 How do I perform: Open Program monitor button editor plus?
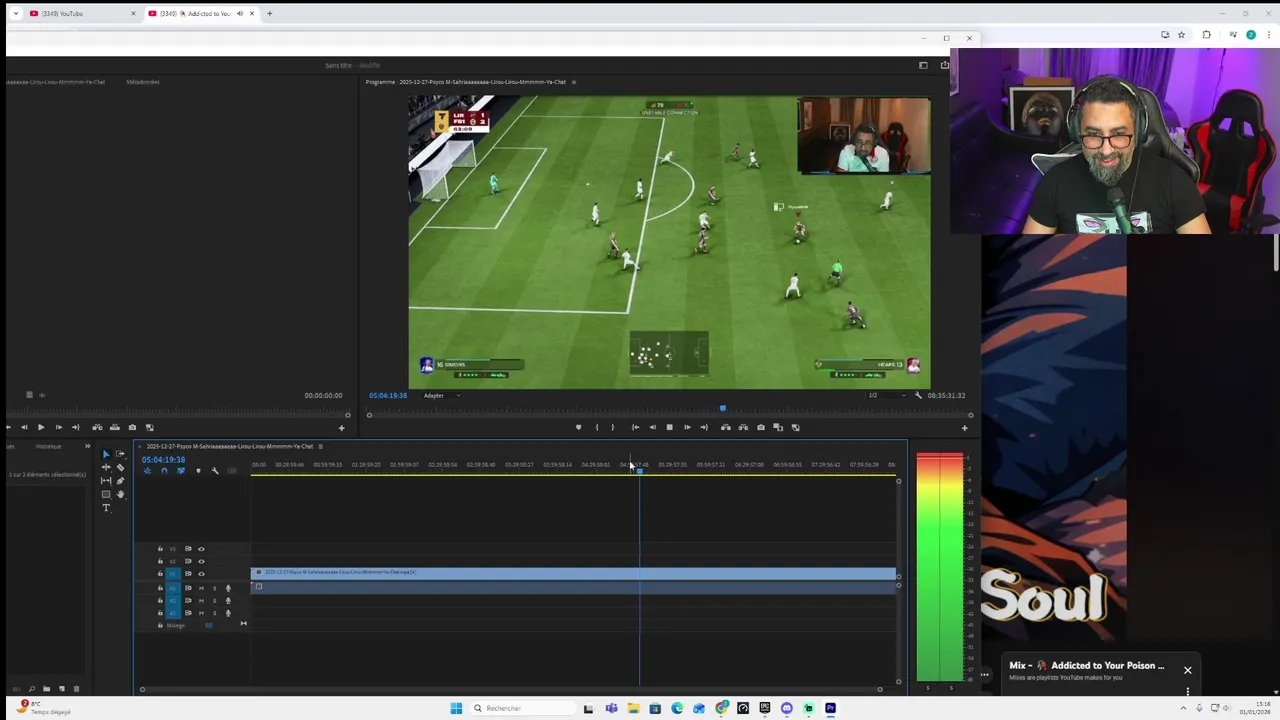pos(965,428)
